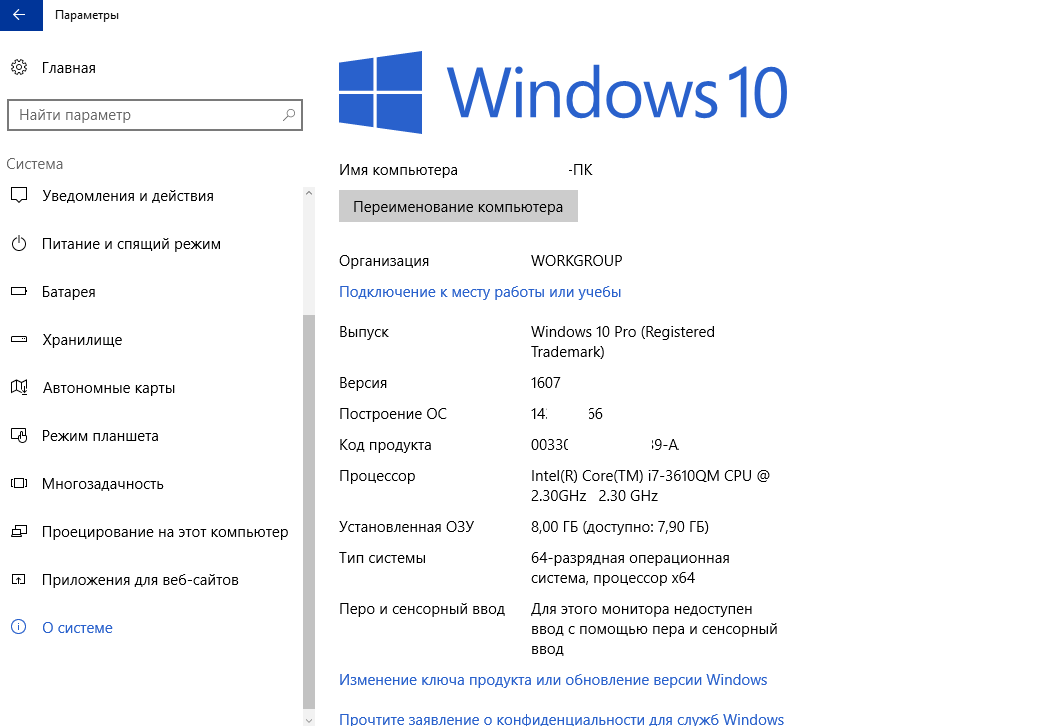Click the Режим планшета tablet icon
This screenshot has width=1045, height=726.
coord(18,436)
